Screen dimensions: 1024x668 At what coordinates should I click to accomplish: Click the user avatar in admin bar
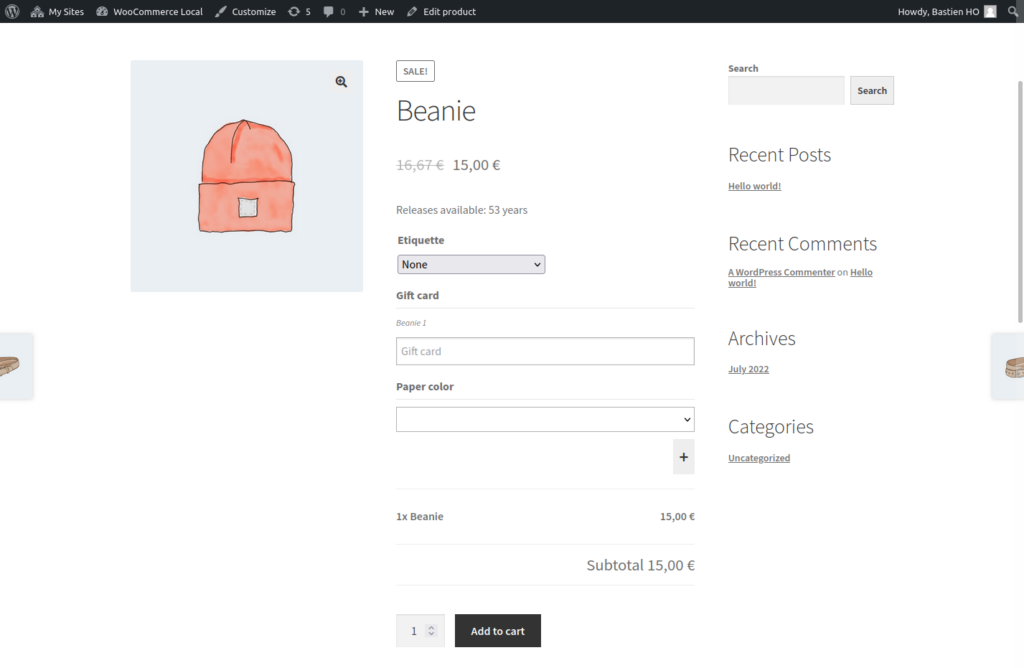990,11
